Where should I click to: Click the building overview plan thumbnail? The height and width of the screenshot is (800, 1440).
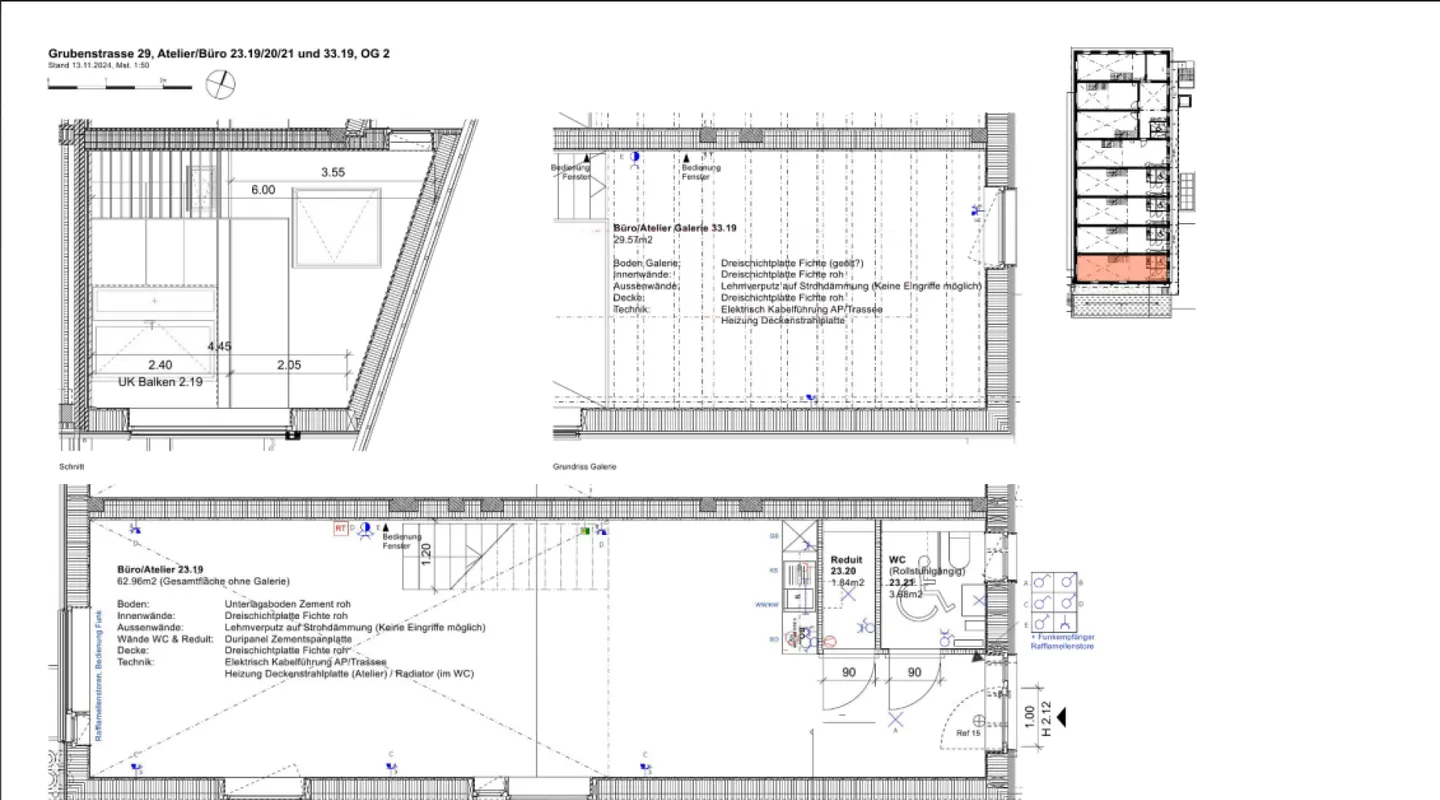click(x=1133, y=182)
